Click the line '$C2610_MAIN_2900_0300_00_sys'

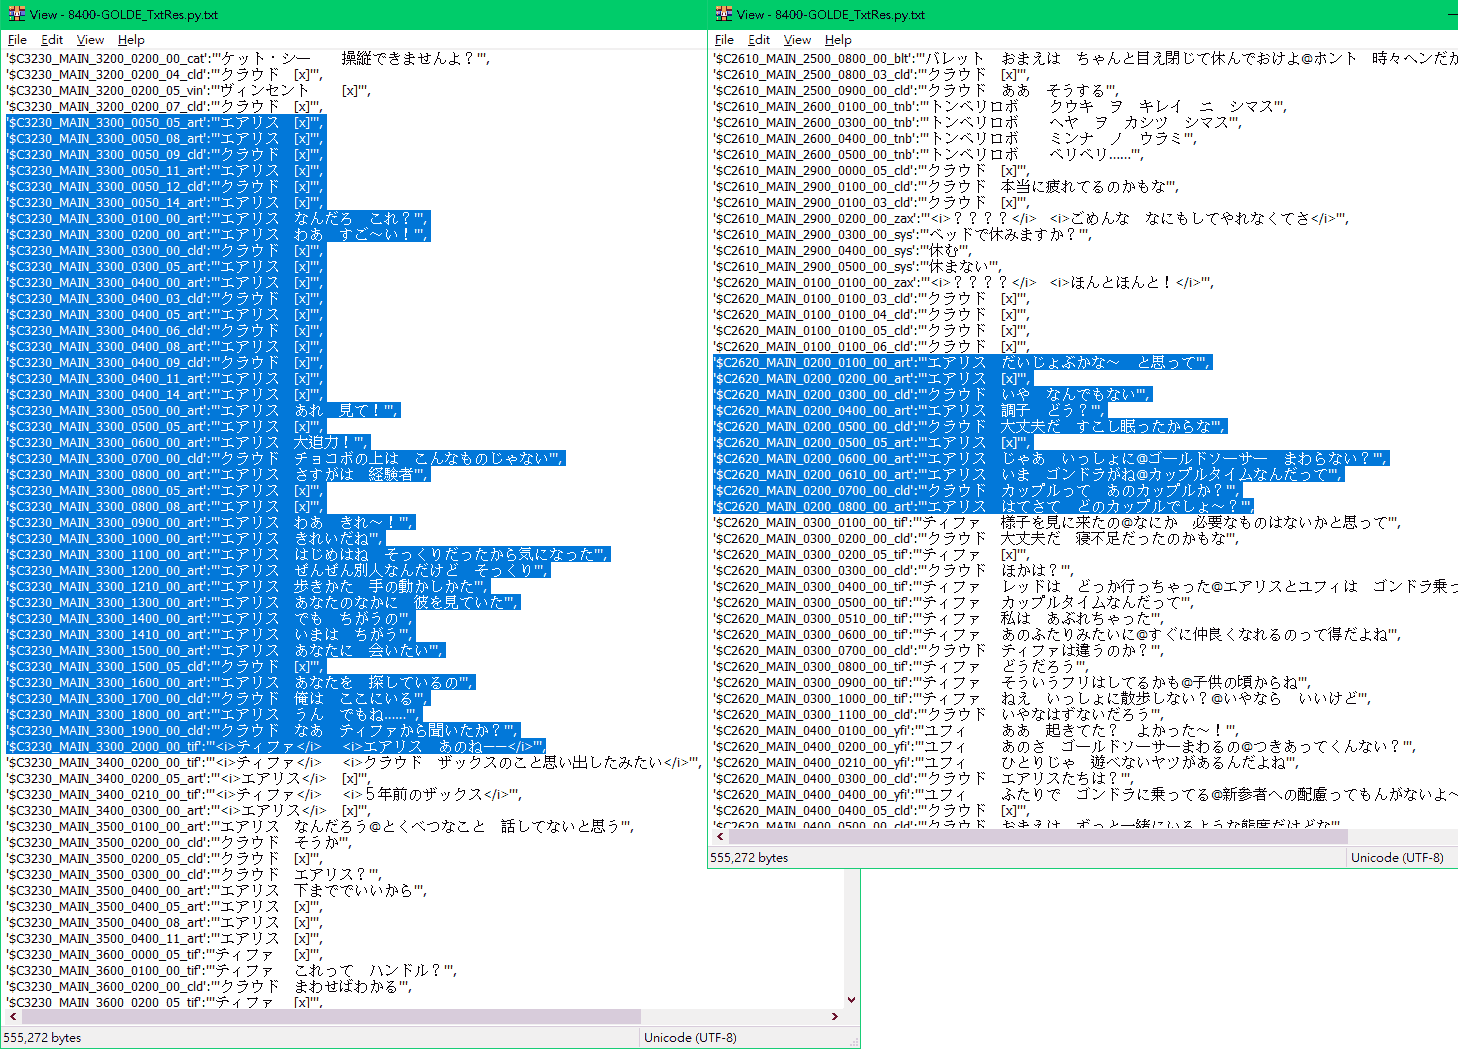(x=903, y=235)
